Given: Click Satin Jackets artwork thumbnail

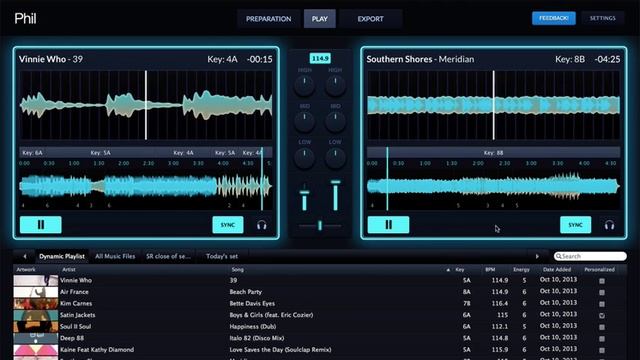Looking at the screenshot, I should 36,315.
